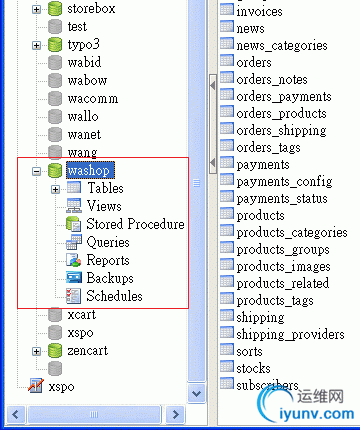
Task: Select the products_groups table name
Action: pos(283,250)
